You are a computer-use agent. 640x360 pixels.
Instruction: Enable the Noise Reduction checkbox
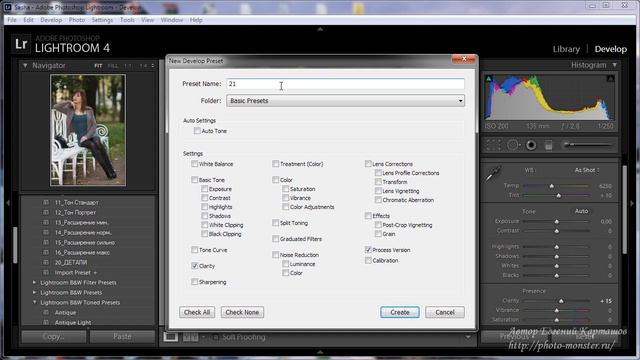[276, 255]
